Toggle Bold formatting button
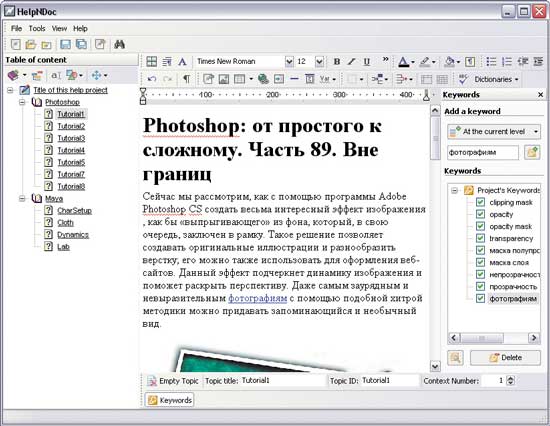Viewport: 550px width, 426px height. tap(336, 62)
